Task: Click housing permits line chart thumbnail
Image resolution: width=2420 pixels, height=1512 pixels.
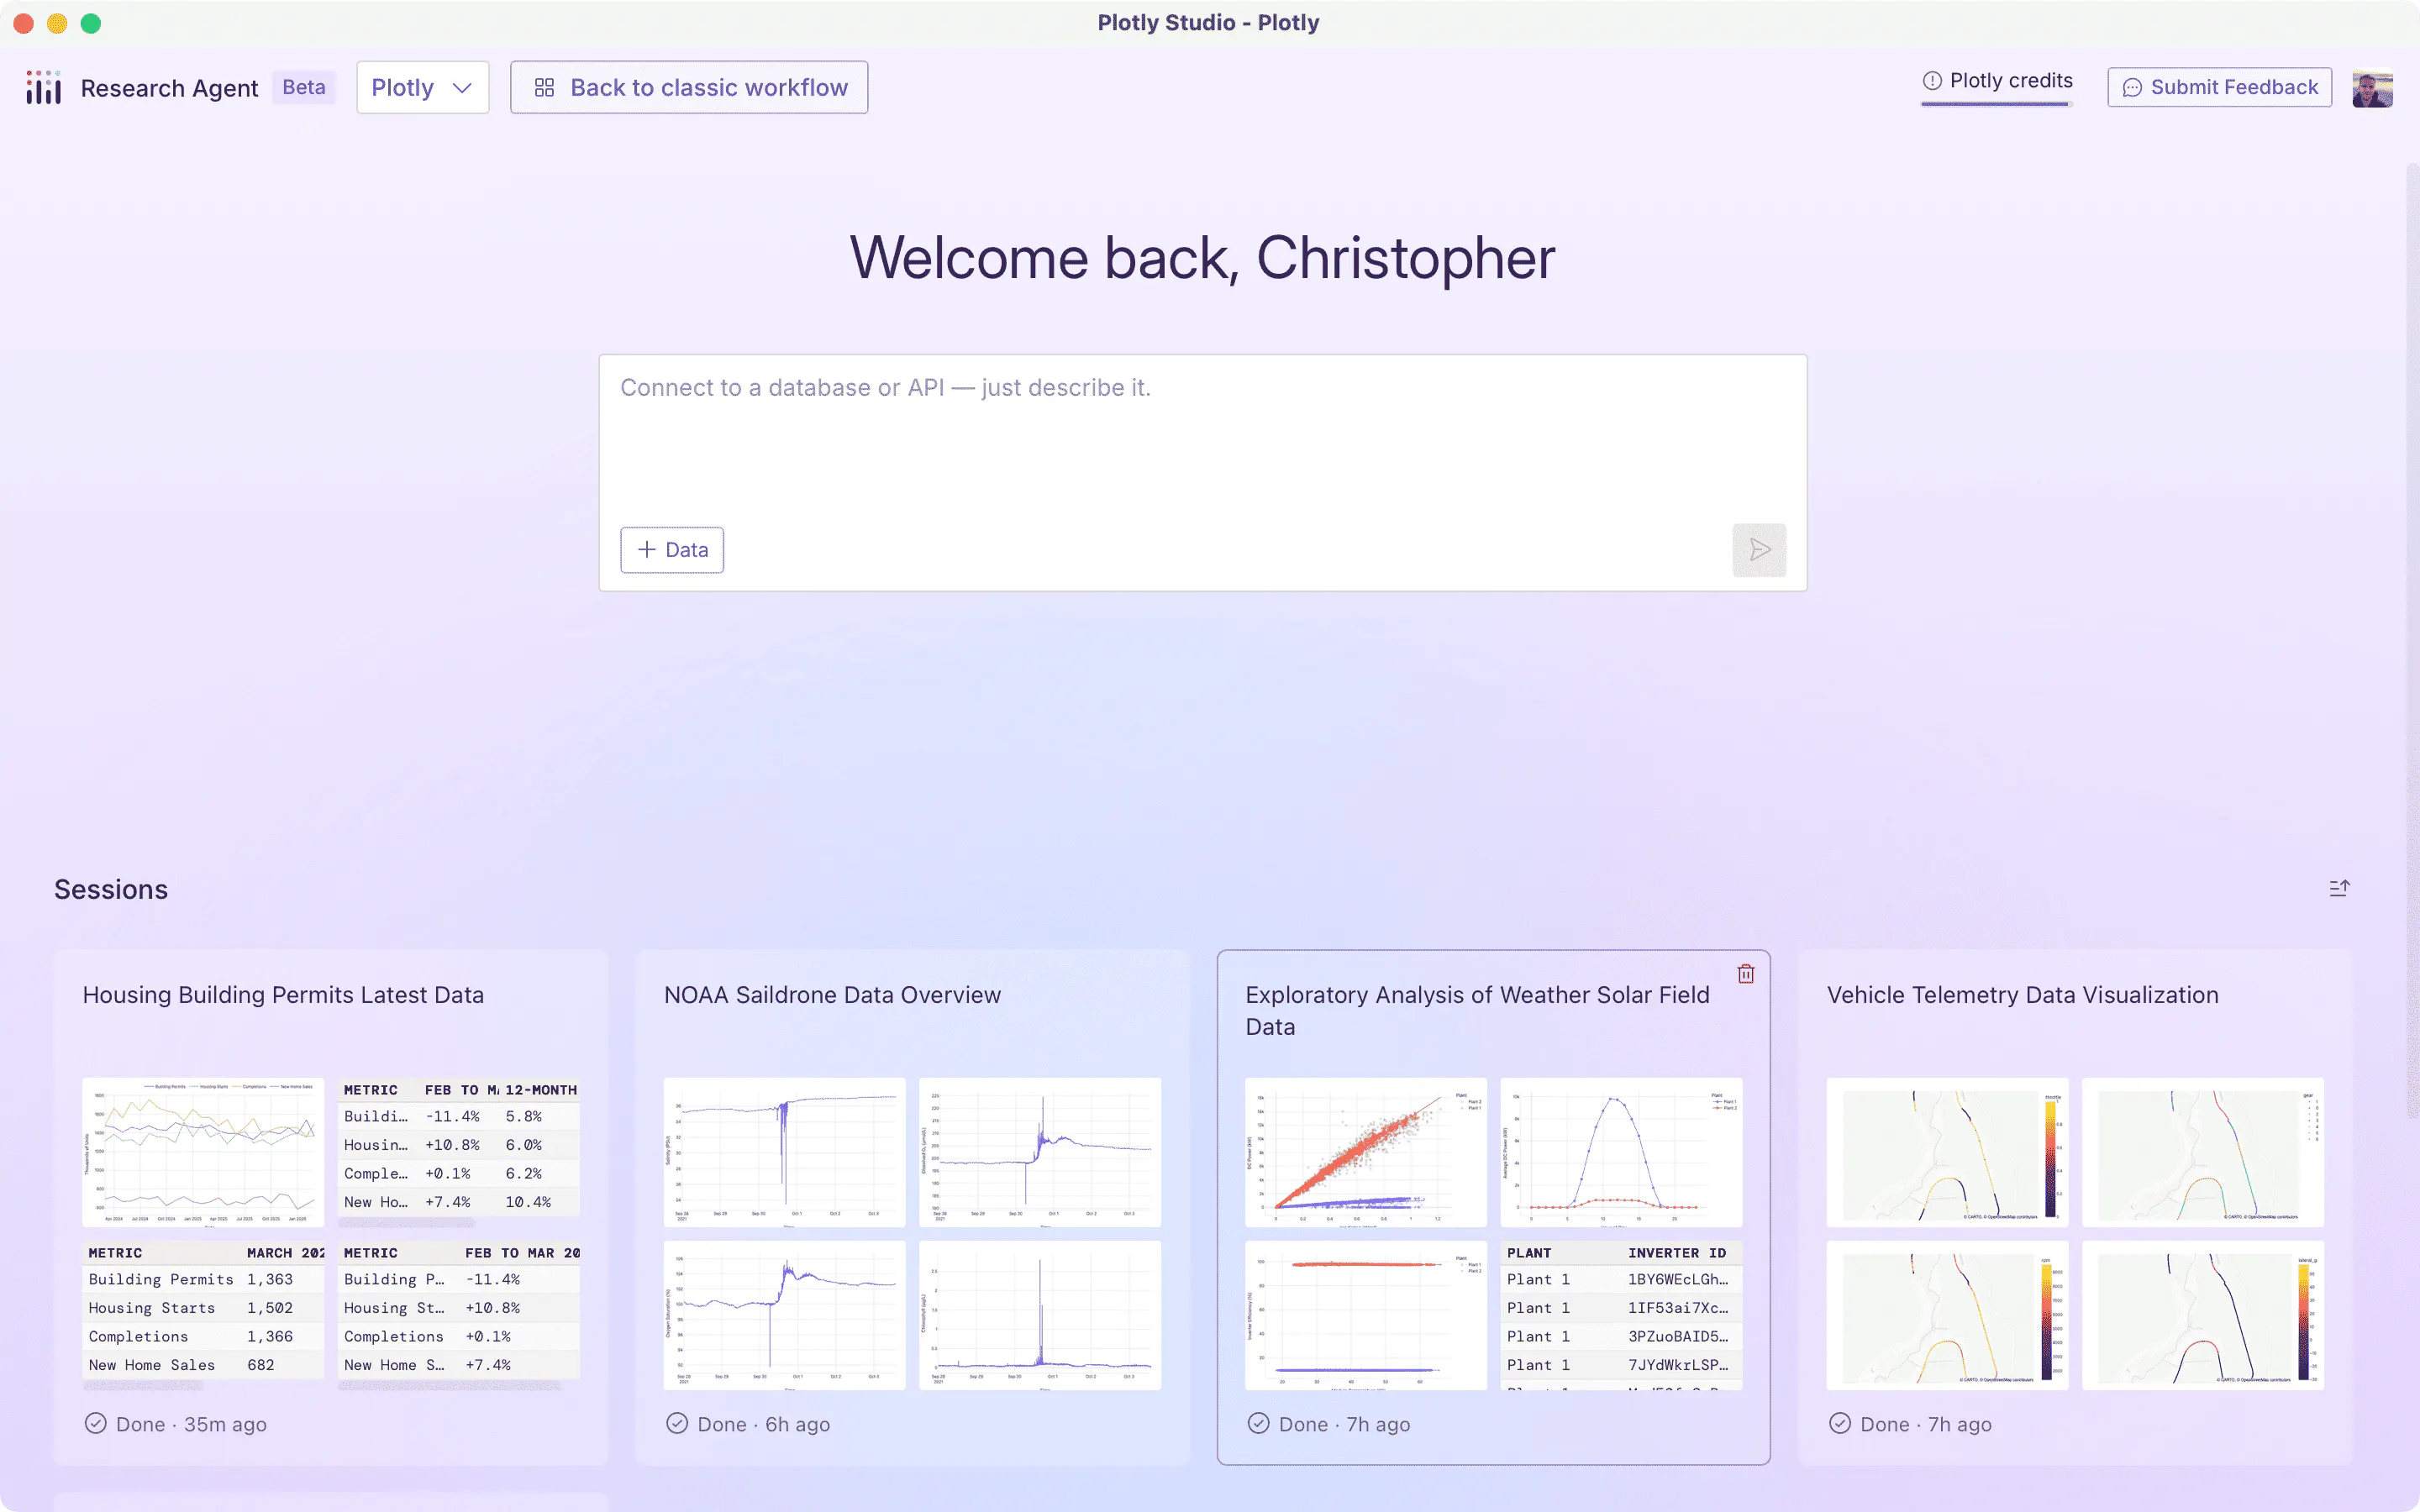Action: click(203, 1152)
